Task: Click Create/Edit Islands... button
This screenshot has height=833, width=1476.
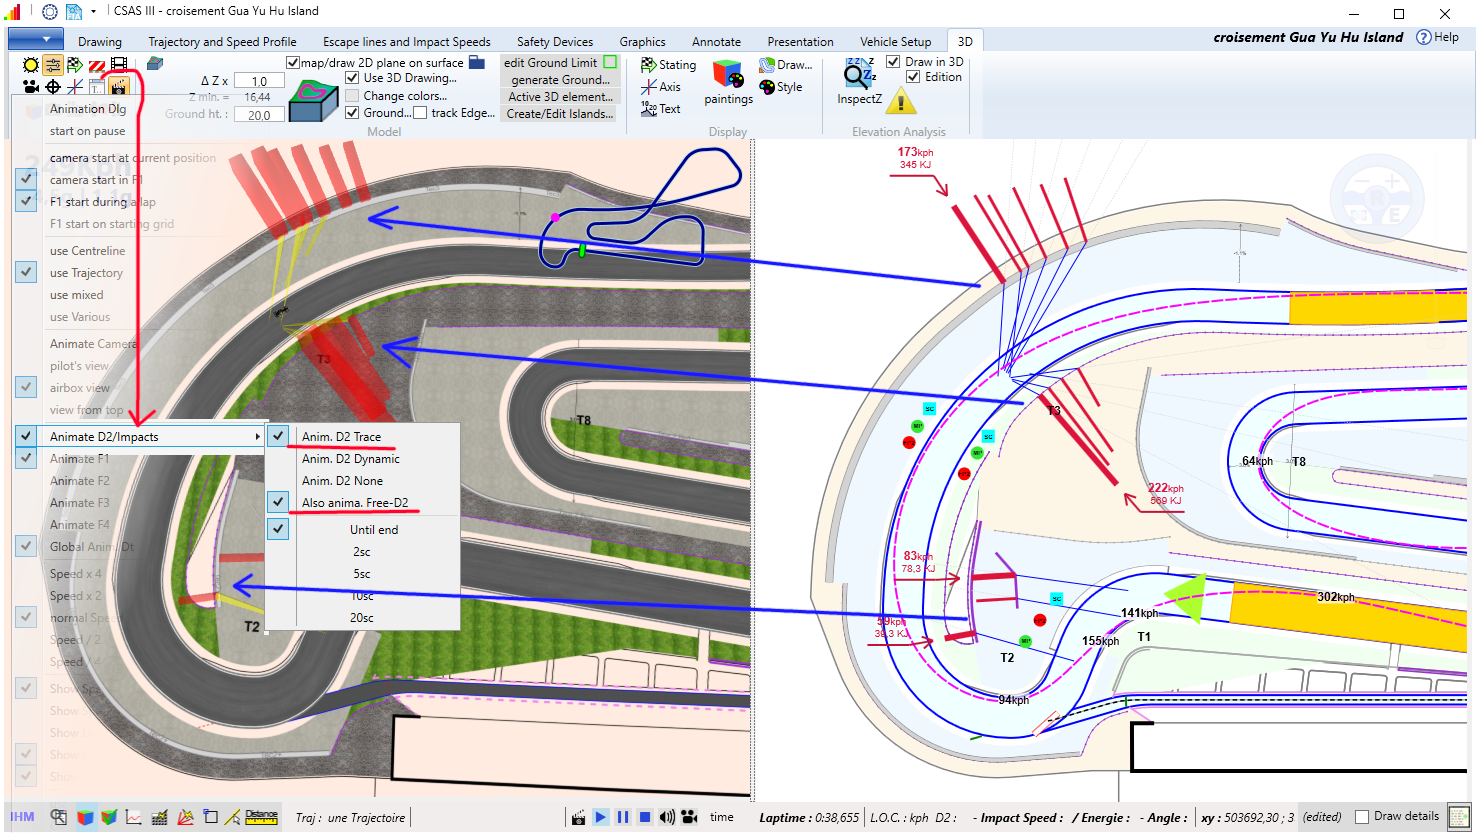Action: 560,113
